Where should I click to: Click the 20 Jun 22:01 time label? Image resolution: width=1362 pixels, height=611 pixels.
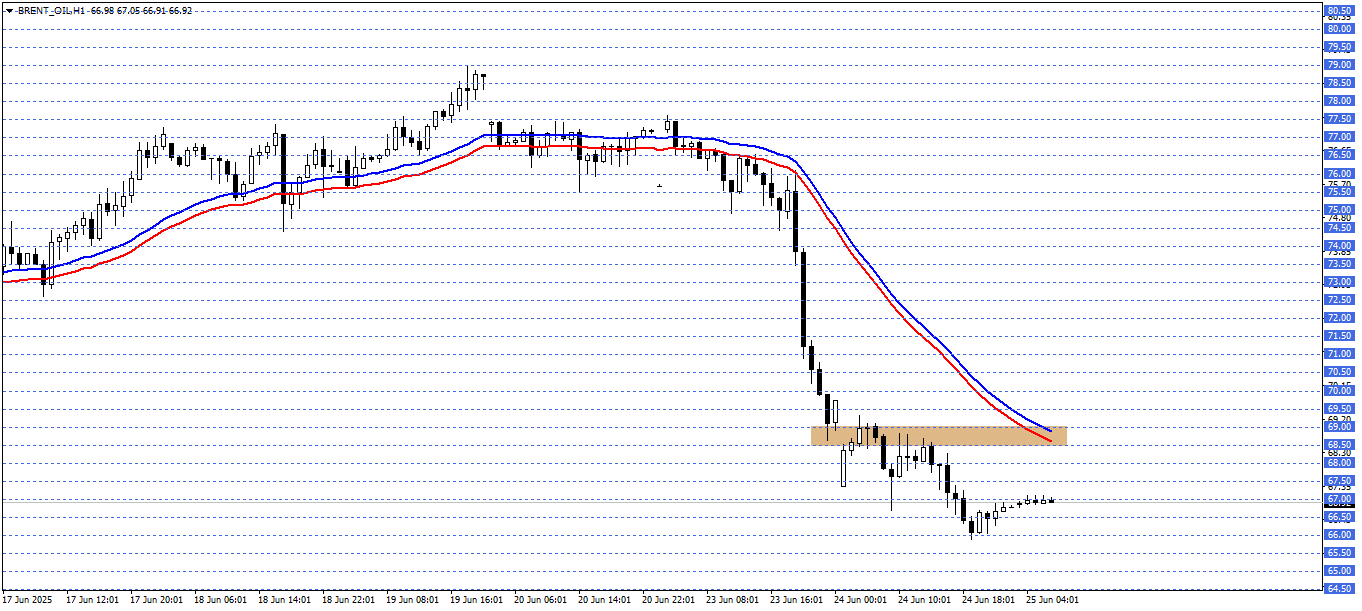coord(668,600)
